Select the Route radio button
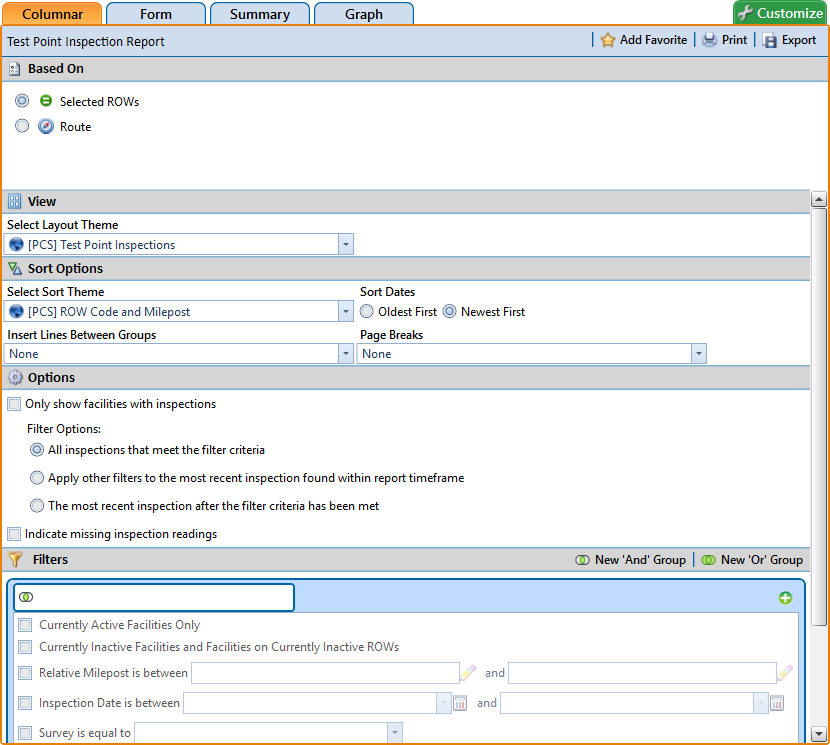Screen dimensions: 830x745 [x=22, y=125]
